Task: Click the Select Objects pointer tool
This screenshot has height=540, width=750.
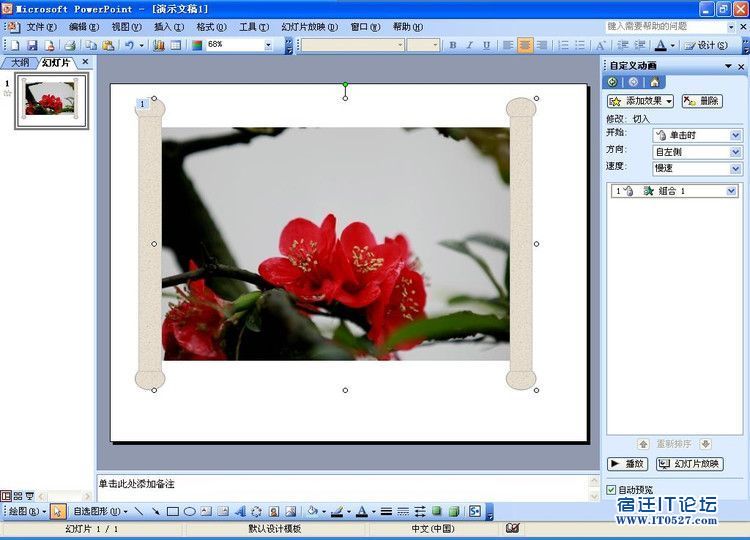Action: coord(57,511)
